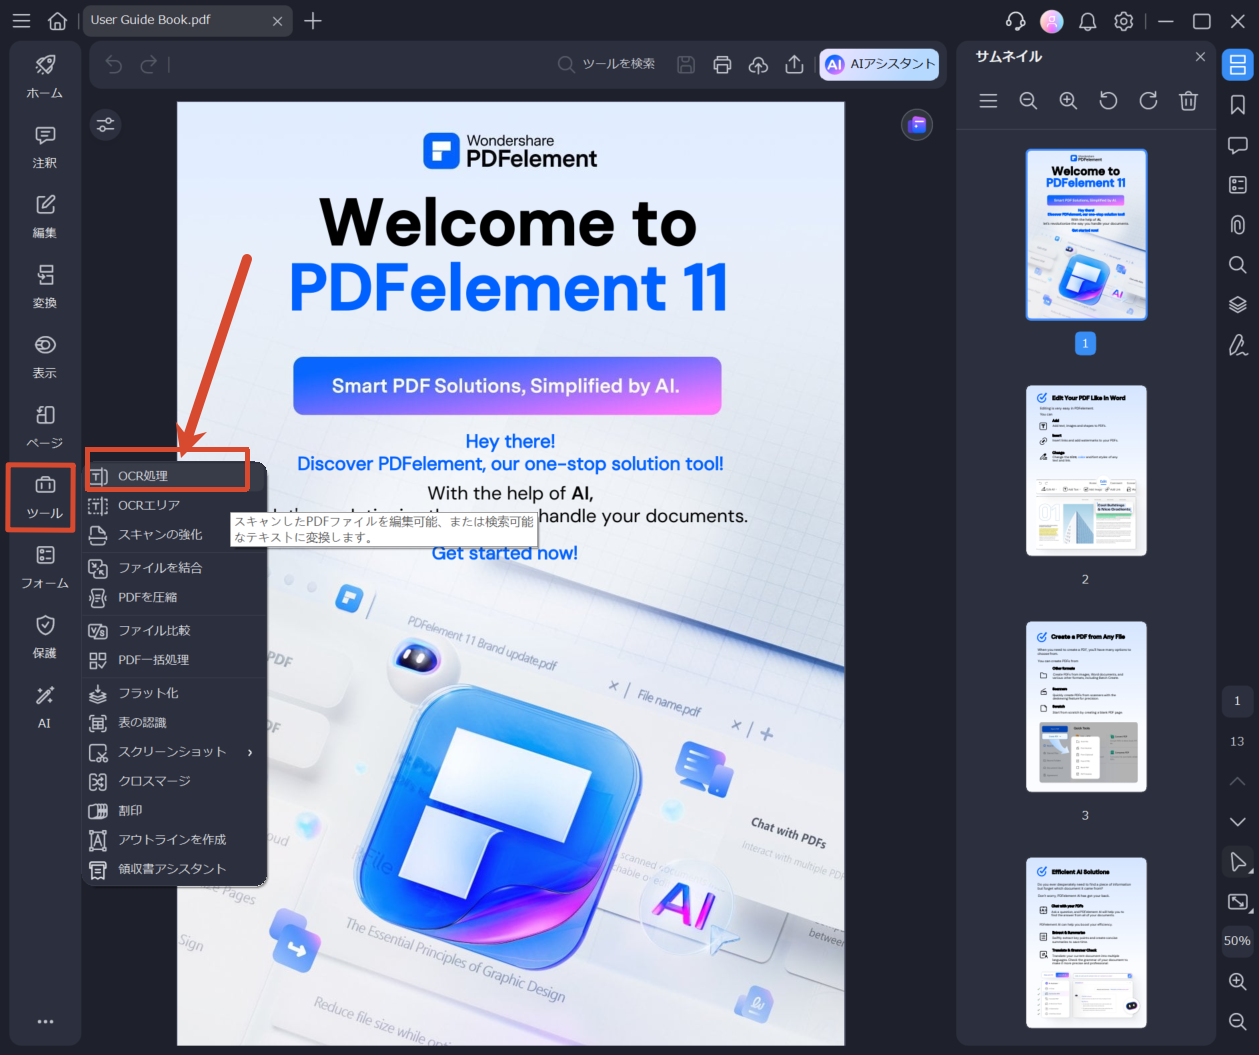Choose PDF一括処理 menu entry

(x=175, y=660)
